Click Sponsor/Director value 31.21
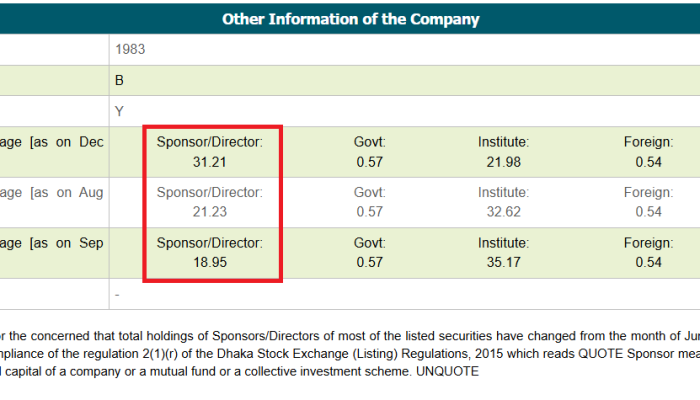Image resolution: width=700 pixels, height=400 pixels. tap(210, 161)
